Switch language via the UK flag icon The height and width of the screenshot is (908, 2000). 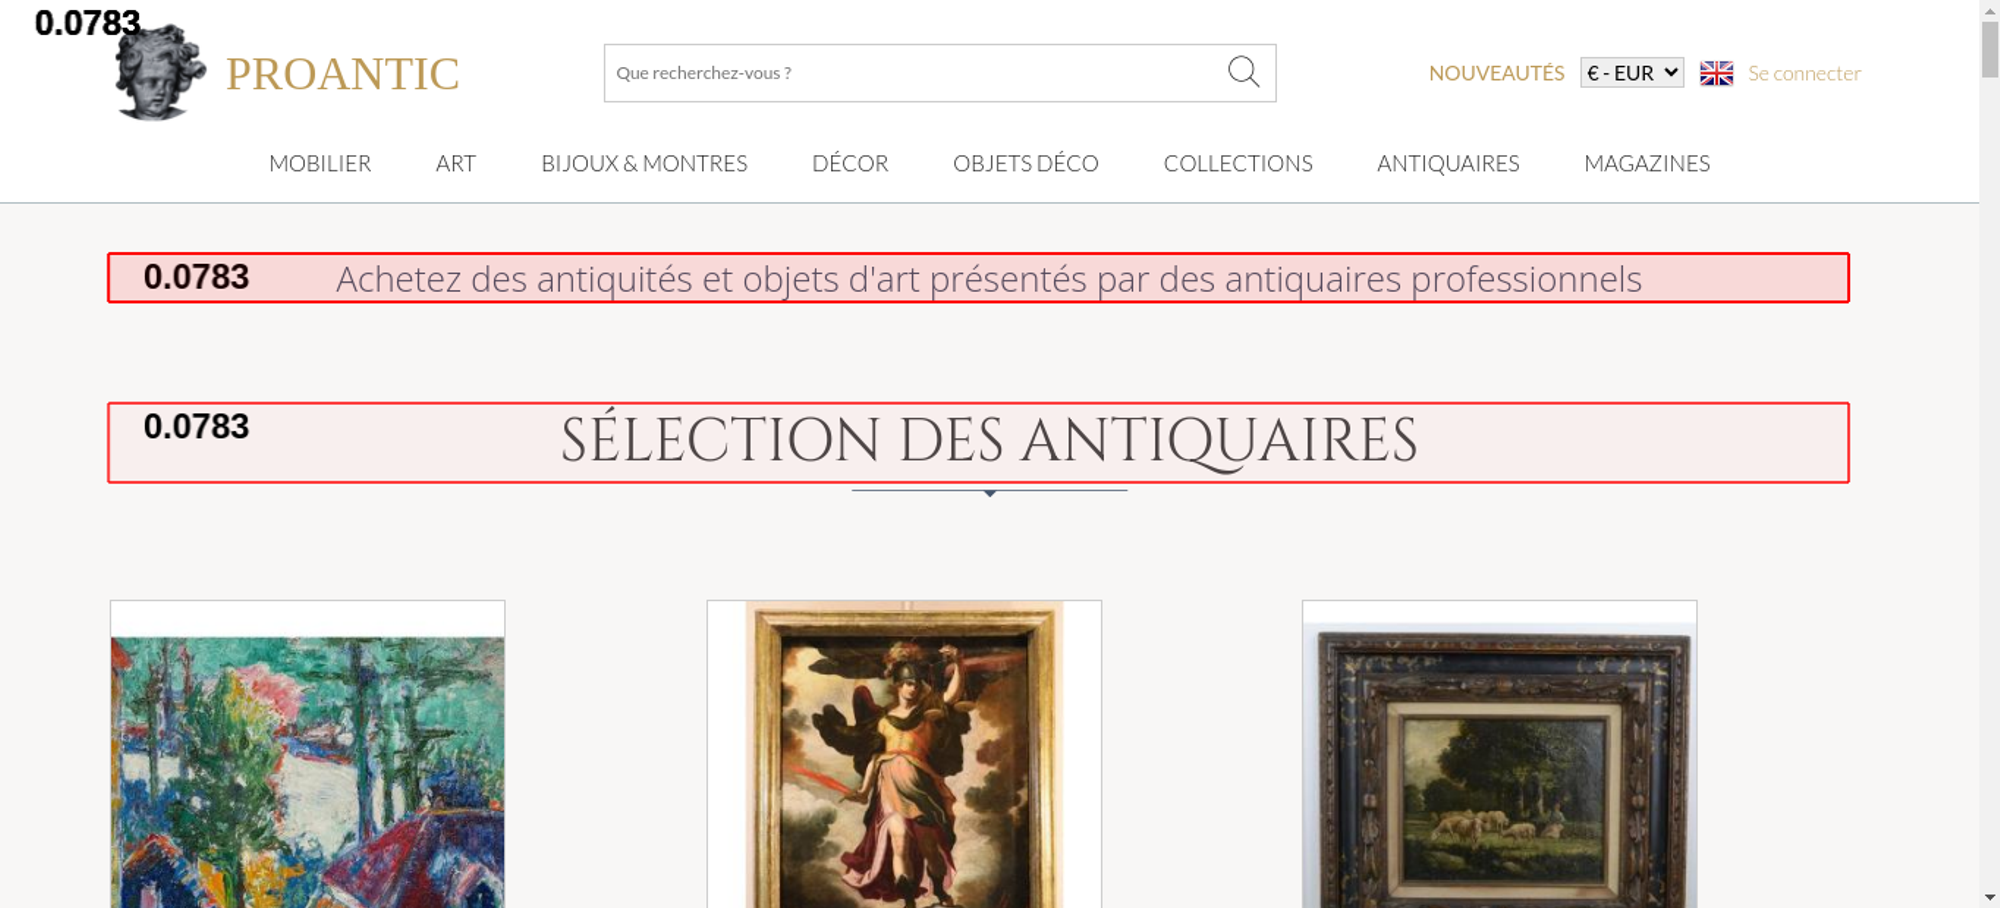[x=1716, y=73]
